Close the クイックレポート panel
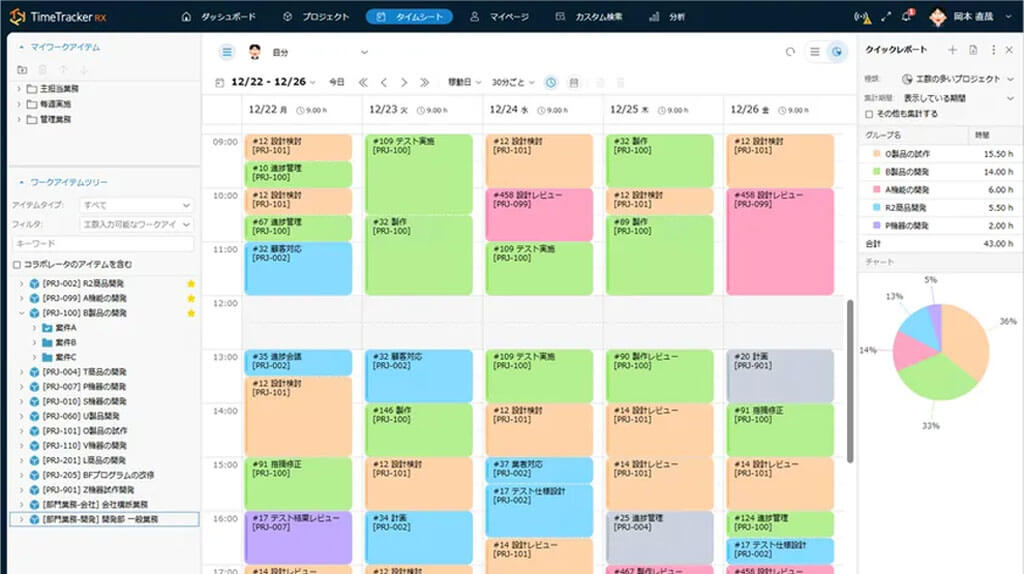This screenshot has height=574, width=1024. tap(1009, 50)
